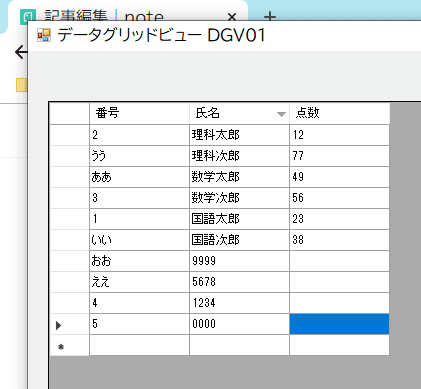Select 番号 cell in 1234 row

139,303
